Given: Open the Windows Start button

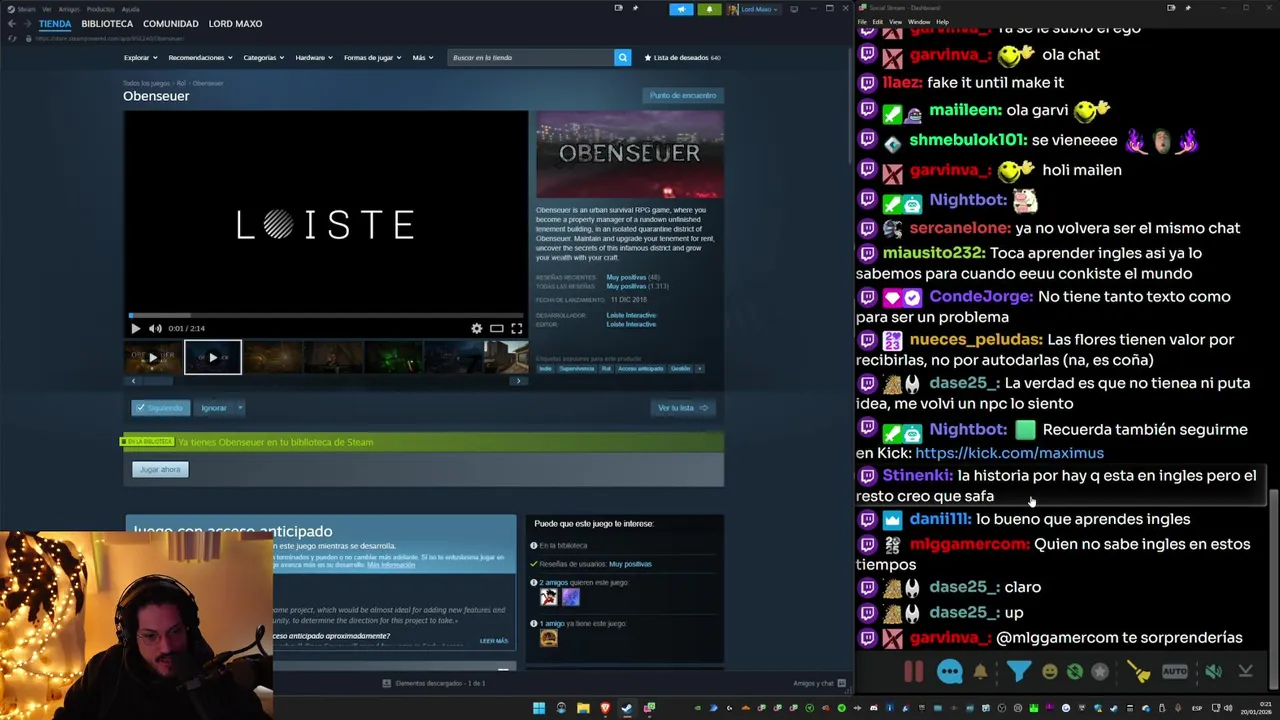Looking at the screenshot, I should [539, 708].
